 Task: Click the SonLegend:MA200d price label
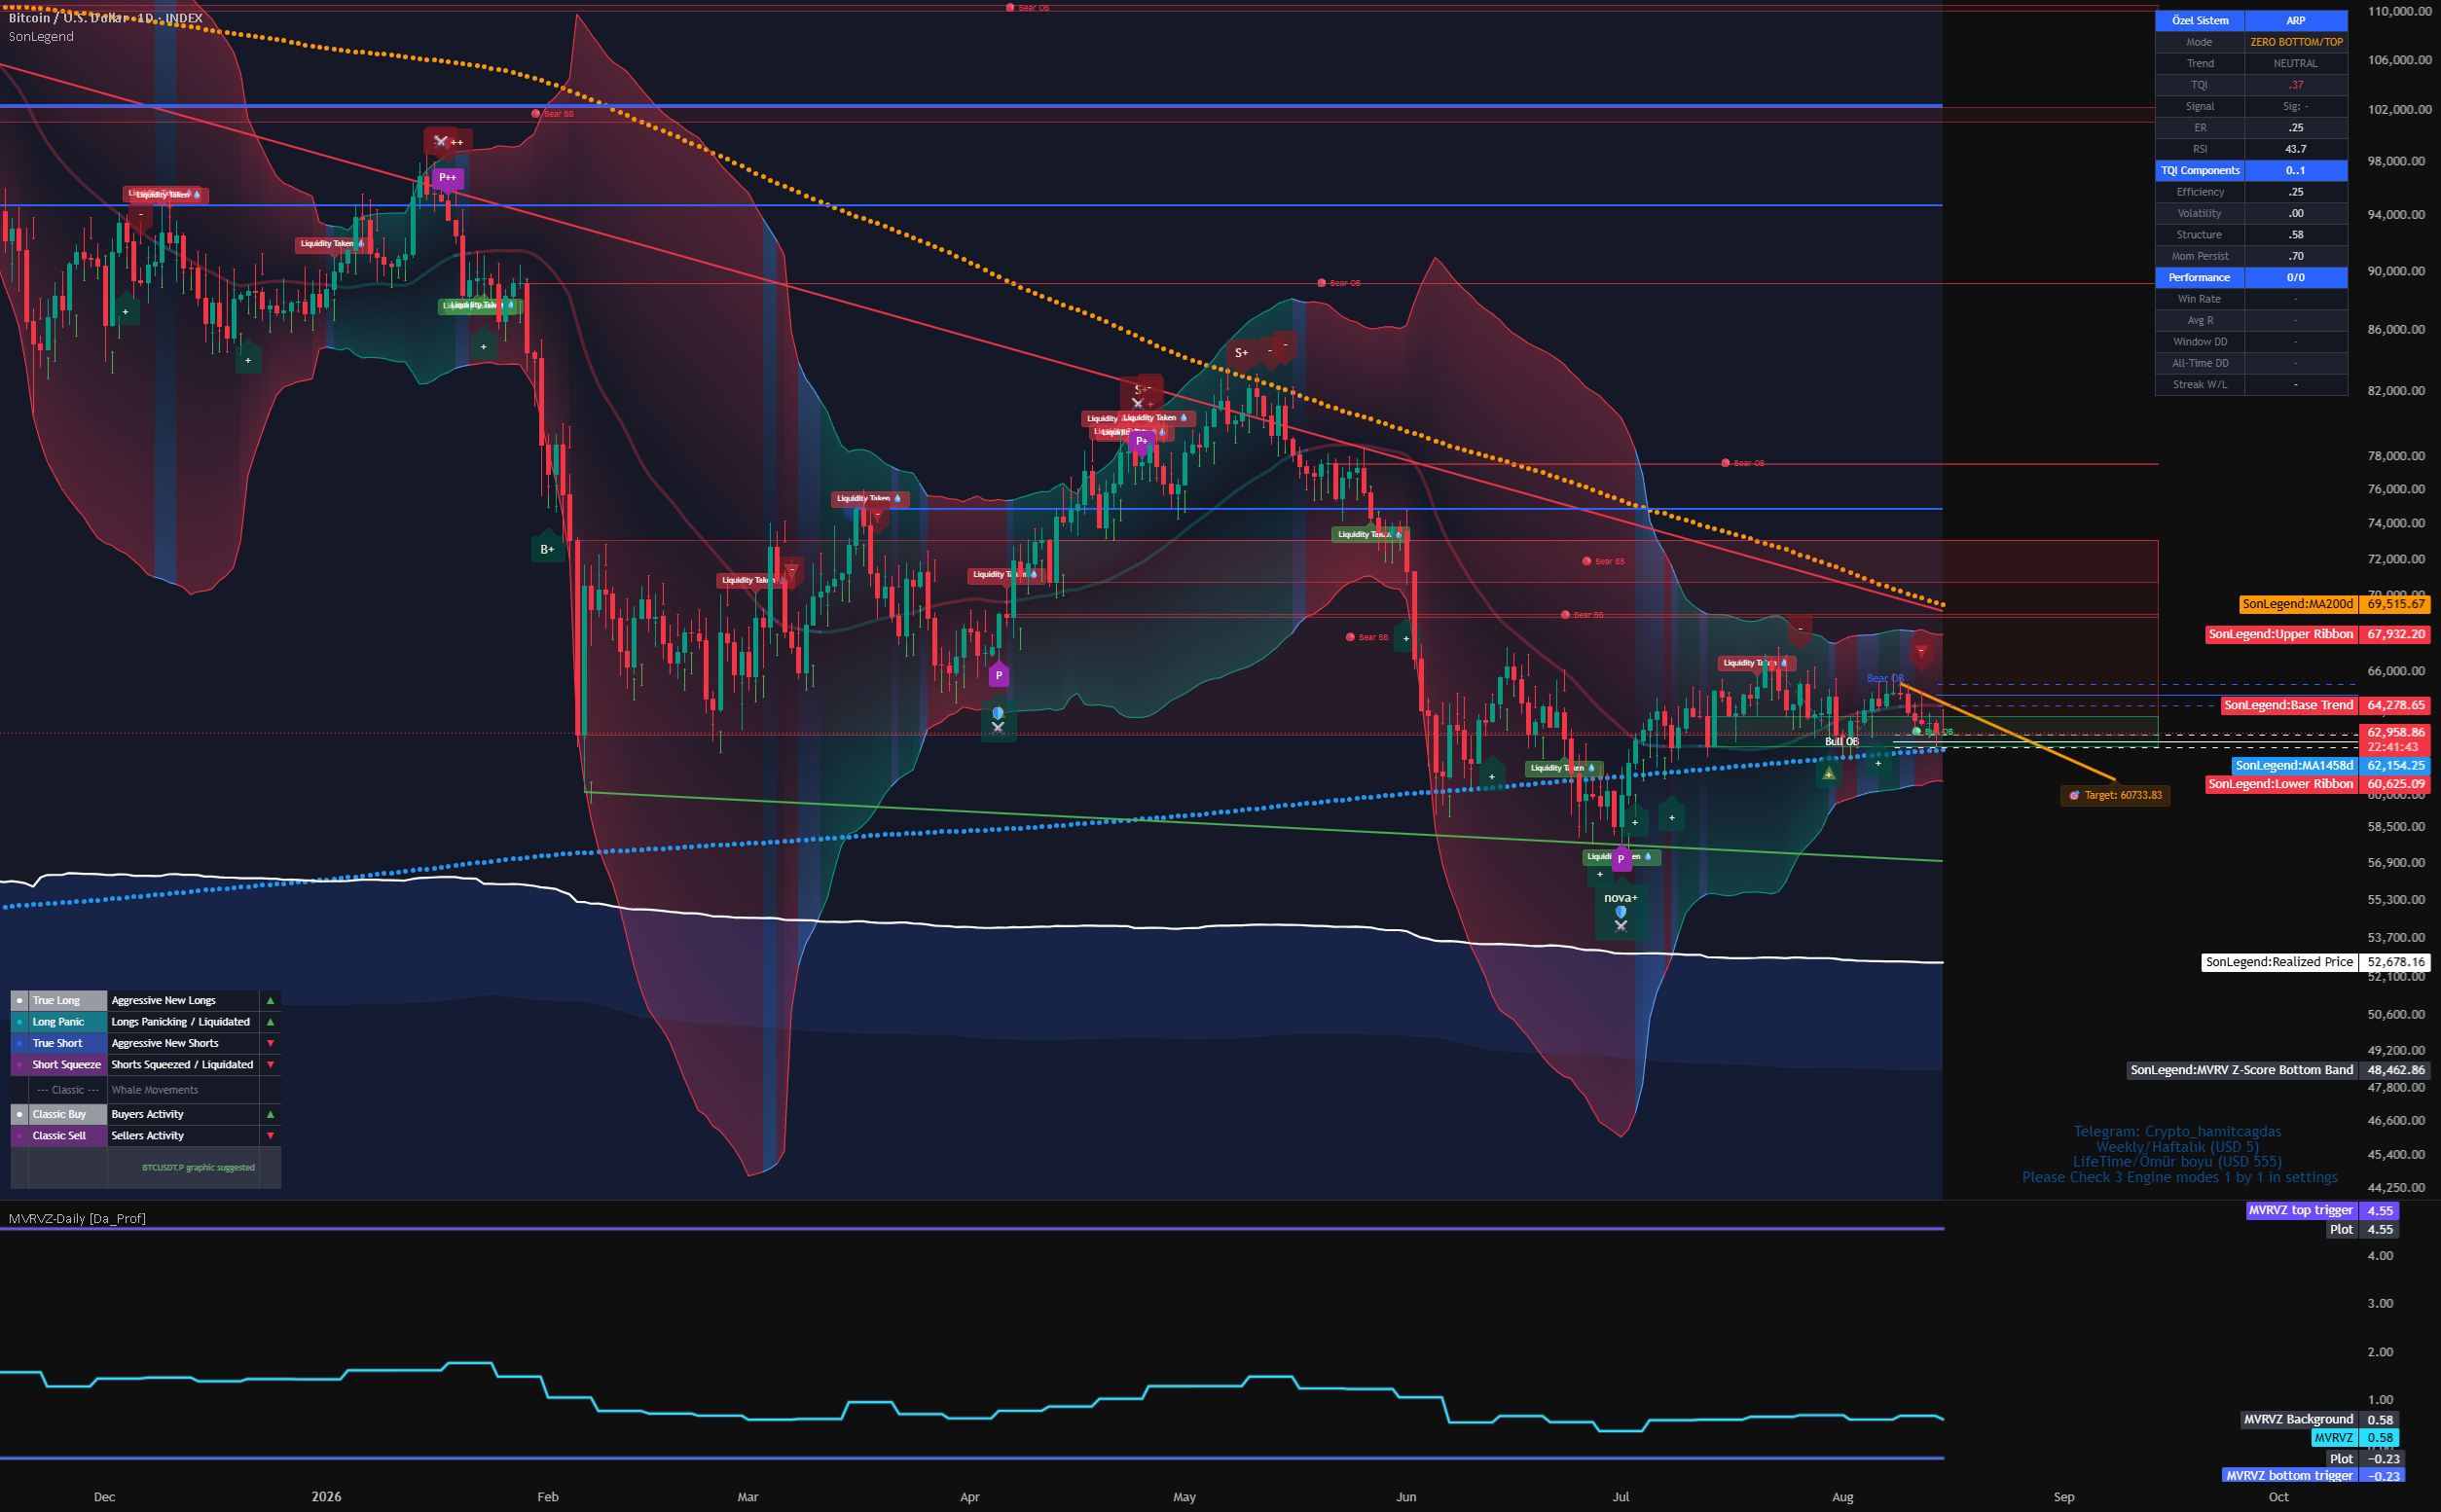coord(2297,604)
